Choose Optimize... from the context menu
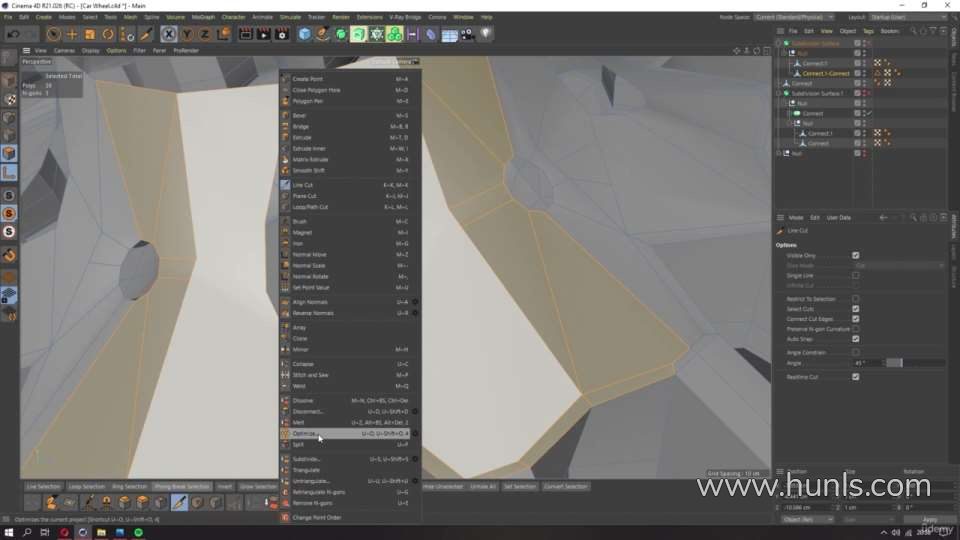The image size is (960, 540). coord(304,434)
